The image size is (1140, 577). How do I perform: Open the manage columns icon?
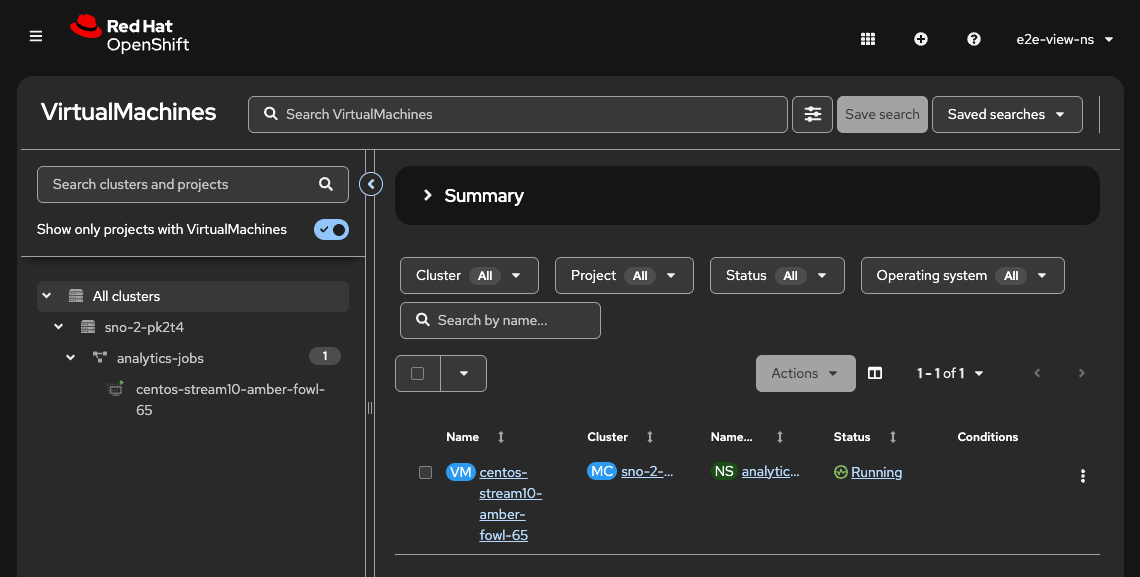click(875, 373)
